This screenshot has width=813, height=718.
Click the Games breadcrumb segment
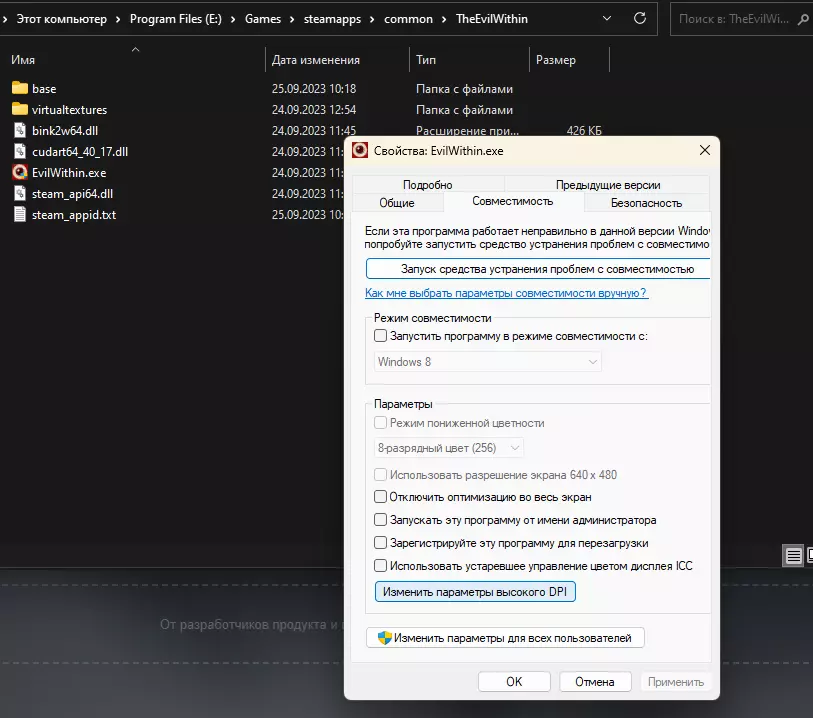pos(263,19)
